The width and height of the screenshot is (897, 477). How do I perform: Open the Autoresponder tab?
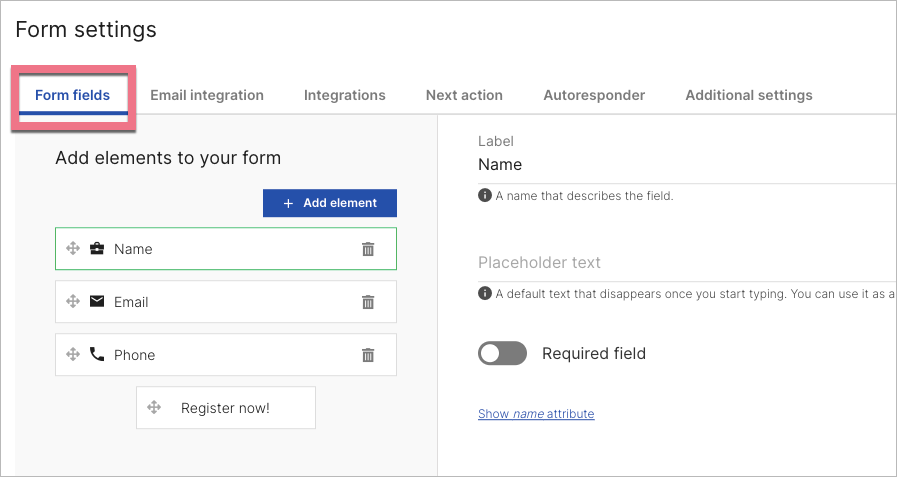pyautogui.click(x=594, y=95)
